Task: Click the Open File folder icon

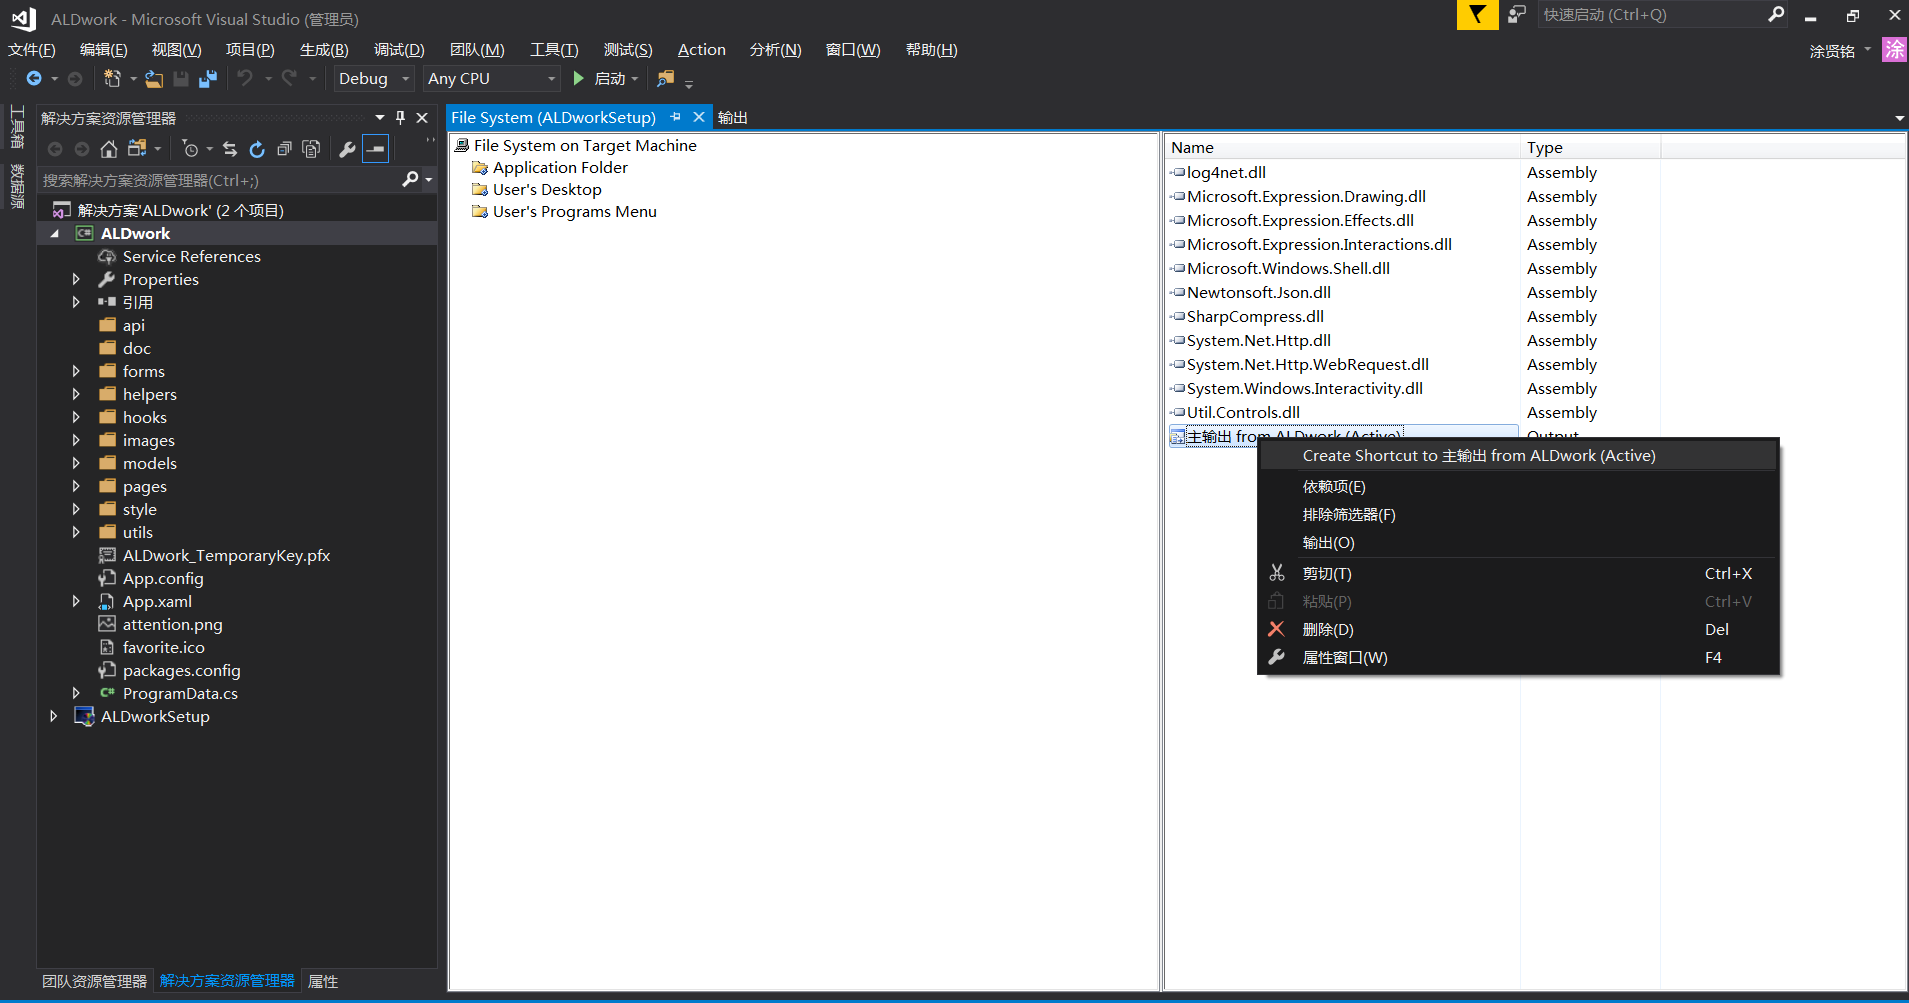Action: [x=154, y=78]
